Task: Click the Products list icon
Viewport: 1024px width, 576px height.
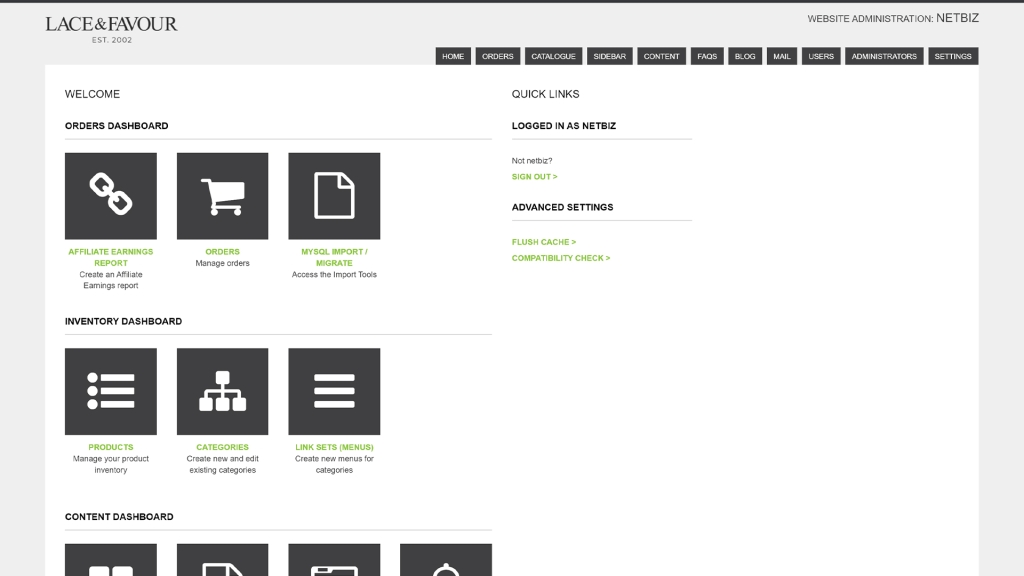Action: (111, 391)
